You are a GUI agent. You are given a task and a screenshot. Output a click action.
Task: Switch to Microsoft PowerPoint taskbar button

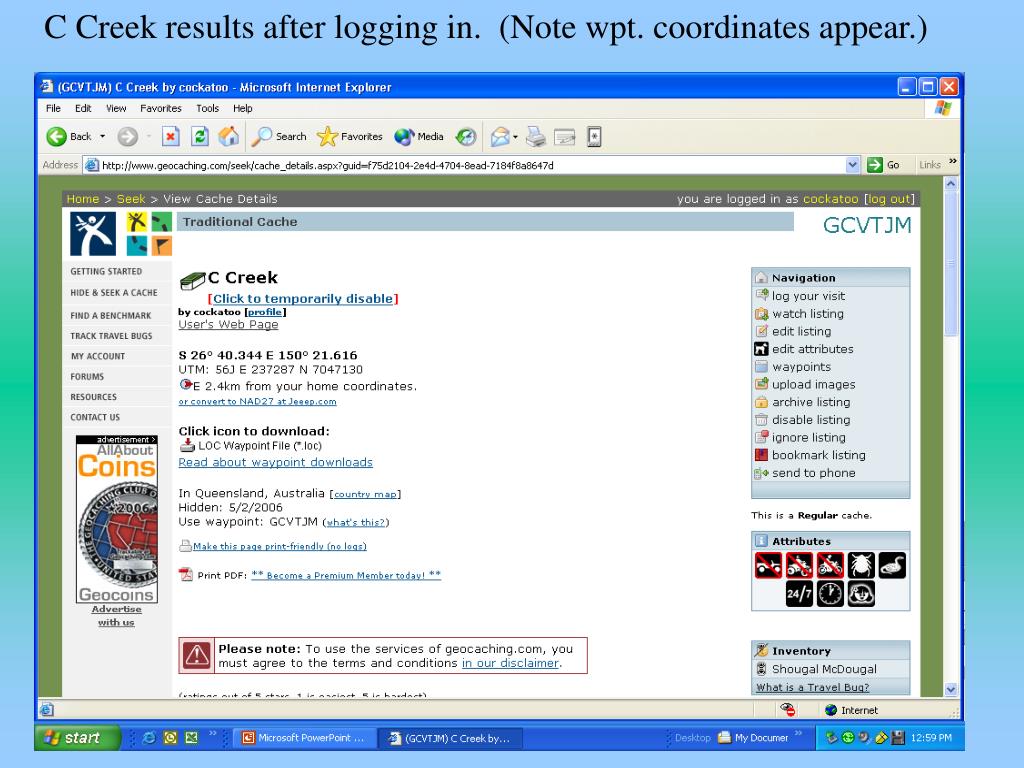coord(304,738)
